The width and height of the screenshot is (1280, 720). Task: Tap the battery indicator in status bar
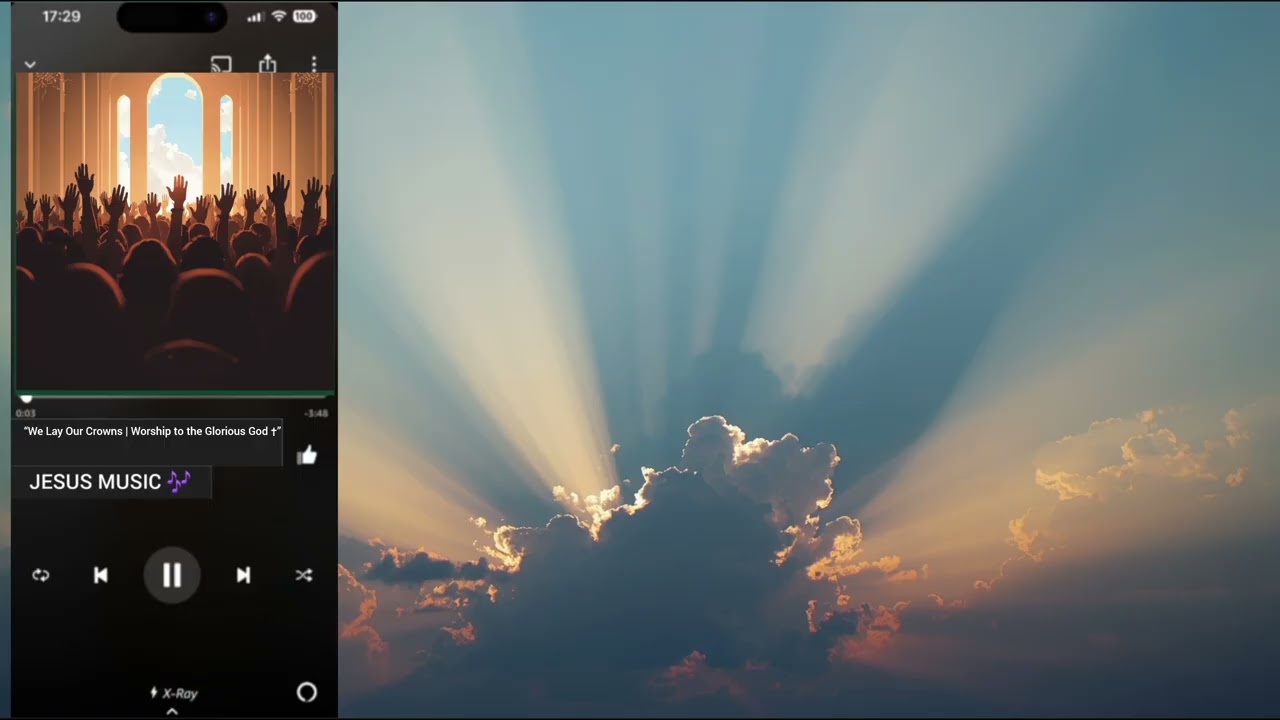[304, 16]
